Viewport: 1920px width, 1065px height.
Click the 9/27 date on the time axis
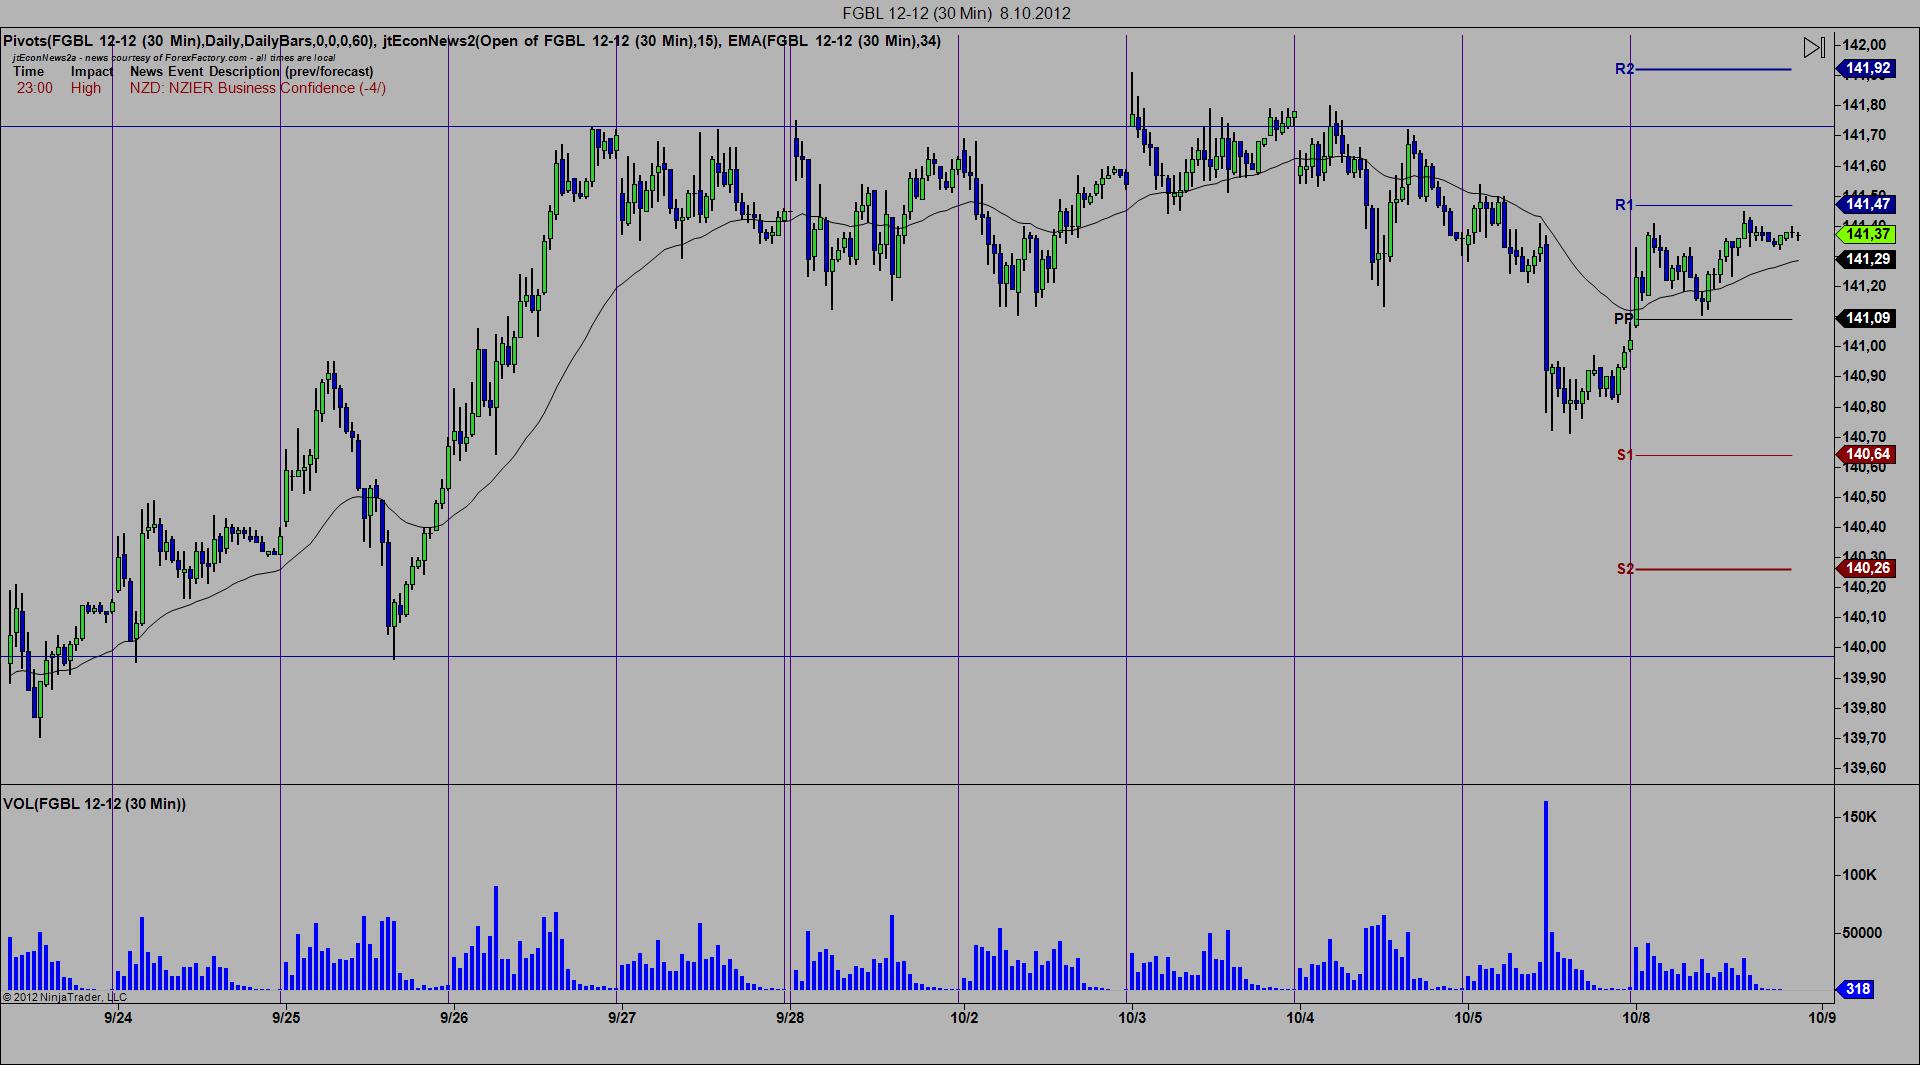622,1018
